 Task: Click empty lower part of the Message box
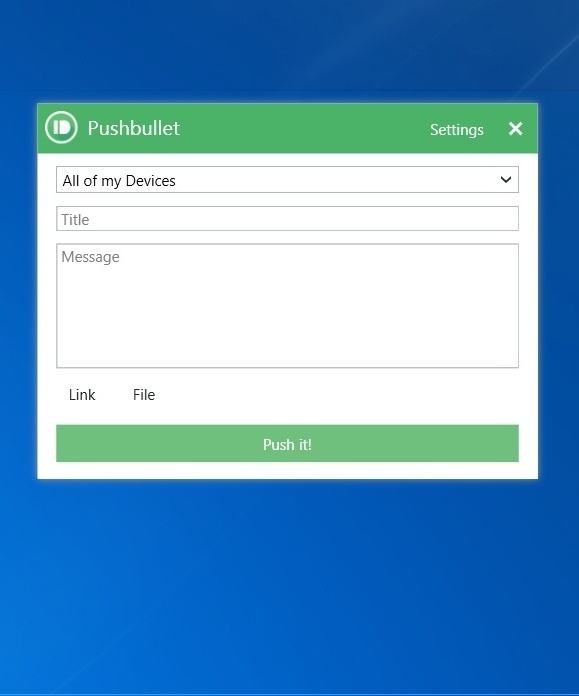pos(287,337)
